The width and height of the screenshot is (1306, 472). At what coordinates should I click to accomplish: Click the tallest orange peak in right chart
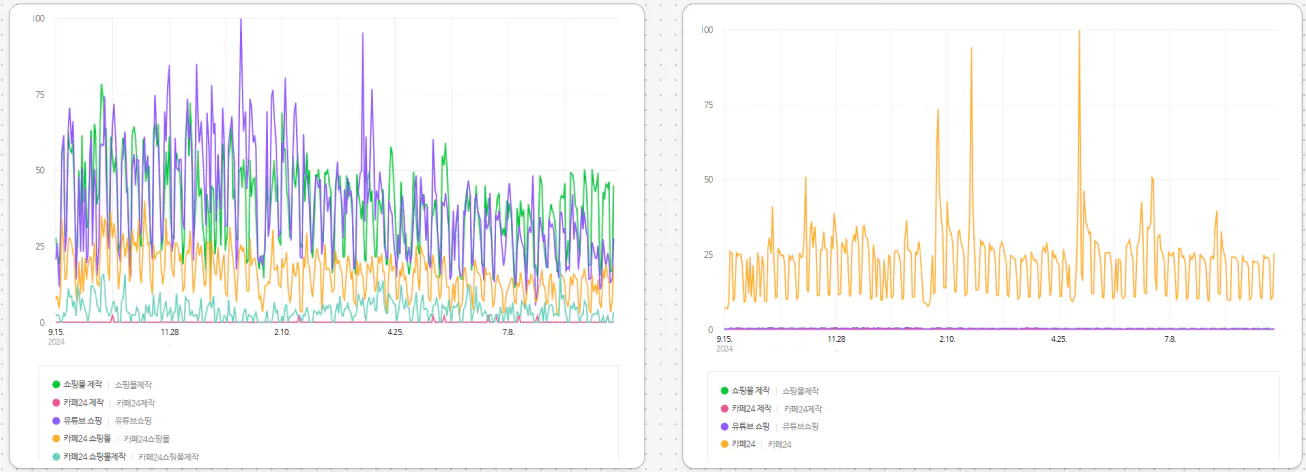[1079, 32]
